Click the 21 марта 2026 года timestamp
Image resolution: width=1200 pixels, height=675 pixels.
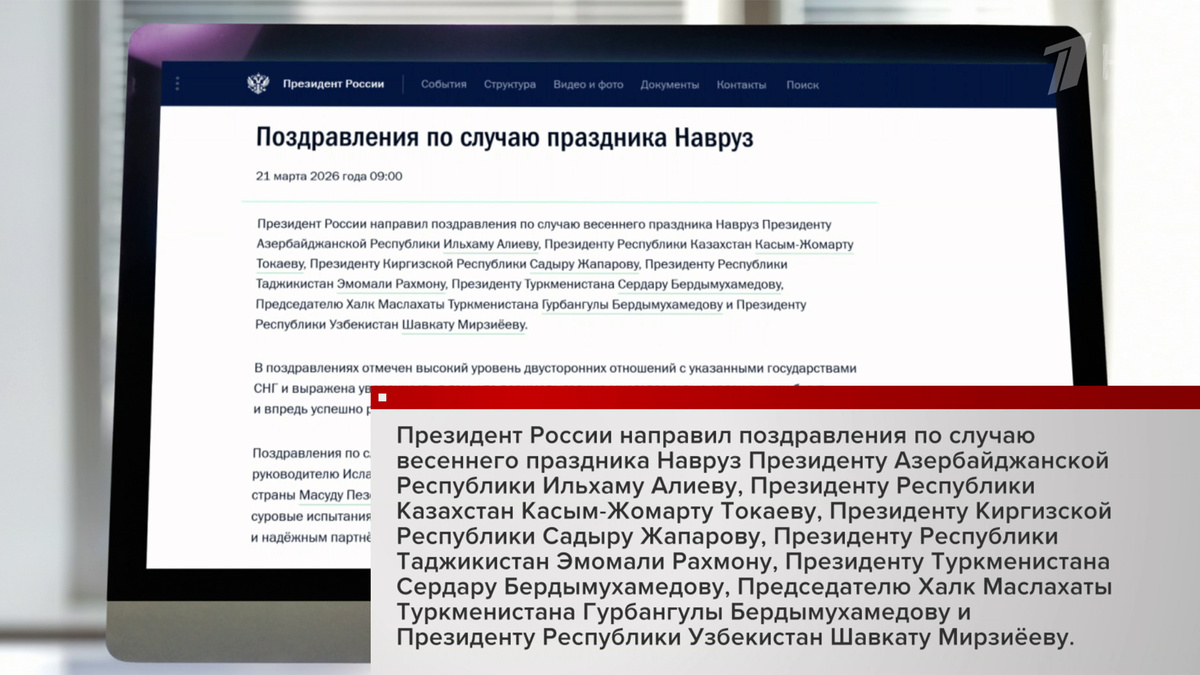327,177
